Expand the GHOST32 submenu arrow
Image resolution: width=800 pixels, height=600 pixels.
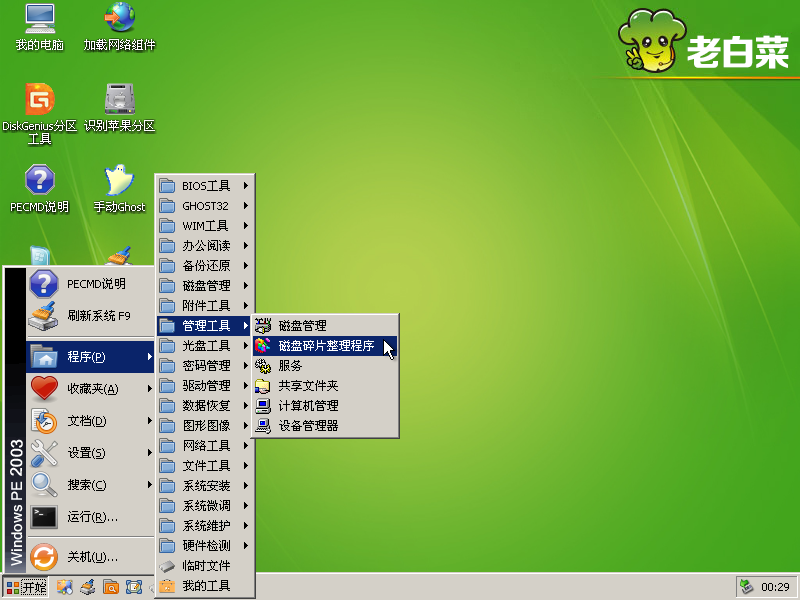click(x=246, y=206)
